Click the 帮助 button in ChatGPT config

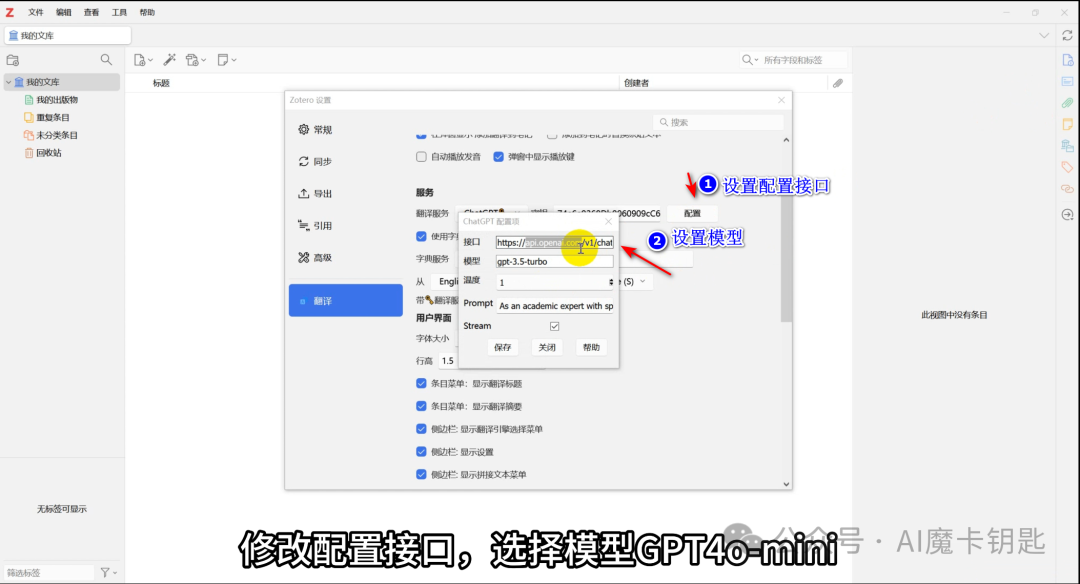pyautogui.click(x=591, y=347)
